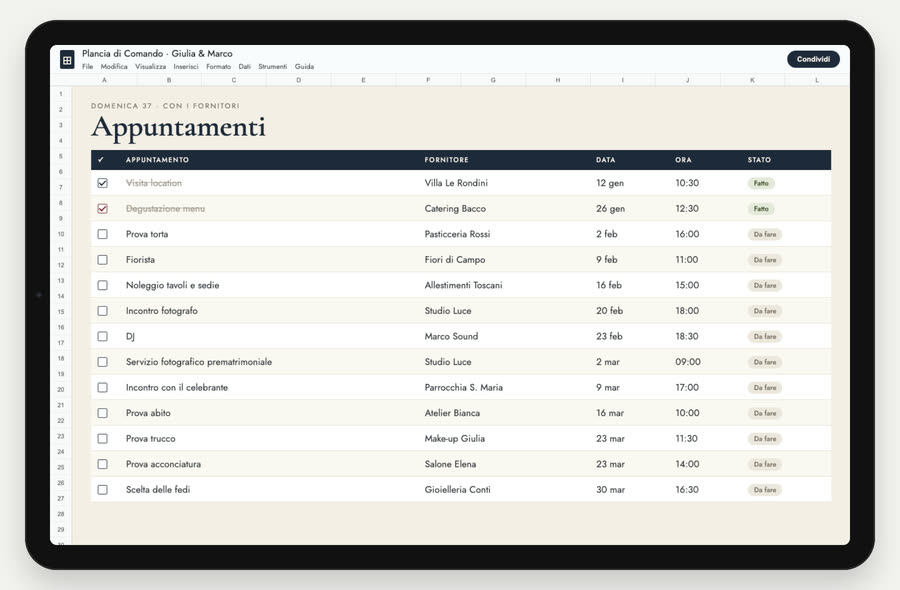Click the spreadsheet app grid icon
This screenshot has height=590, width=900.
click(67, 59)
